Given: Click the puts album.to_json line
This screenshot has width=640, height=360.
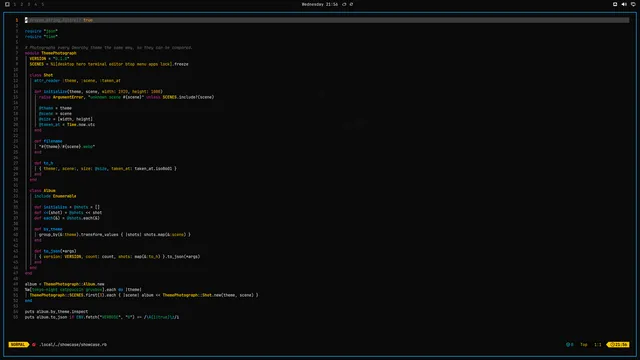Looking at the screenshot, I should pos(102,317).
